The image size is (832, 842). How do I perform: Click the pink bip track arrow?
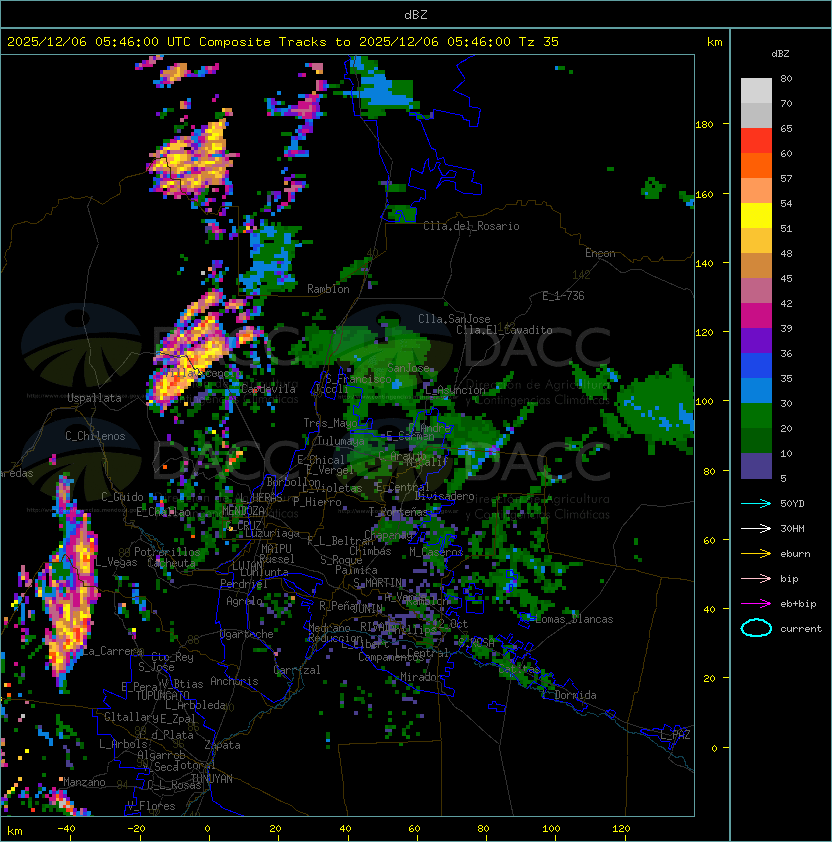coord(756,578)
